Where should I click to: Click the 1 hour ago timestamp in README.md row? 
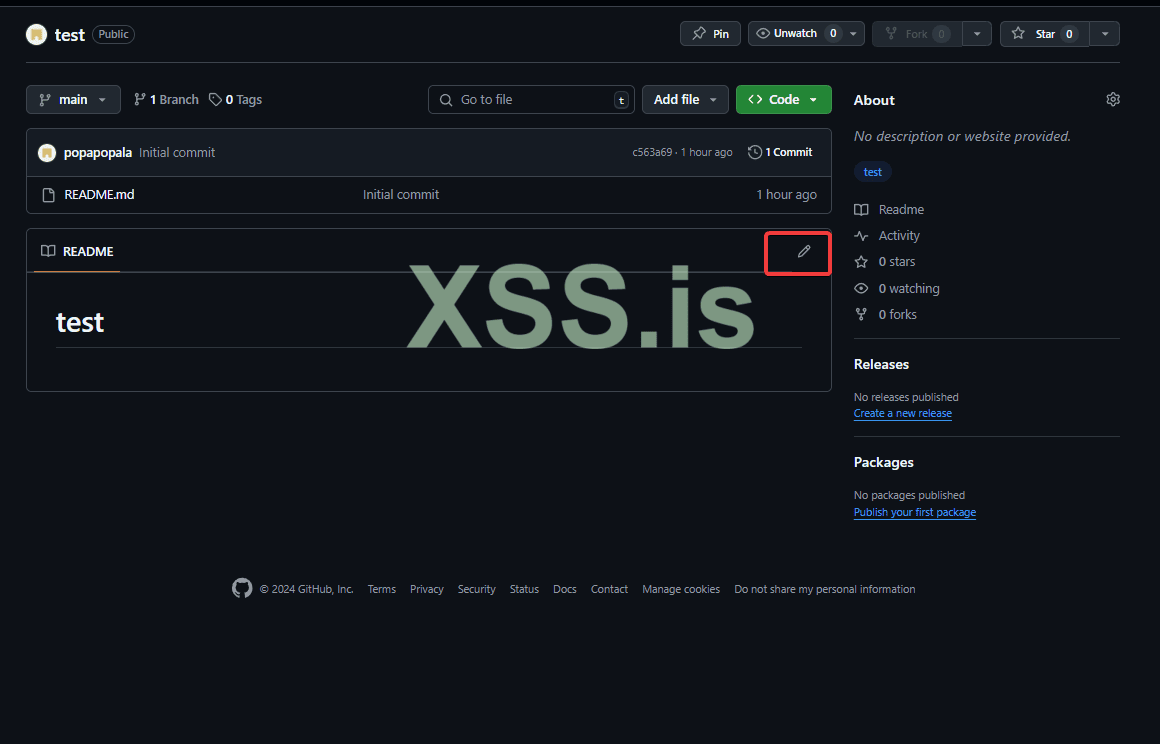786,195
